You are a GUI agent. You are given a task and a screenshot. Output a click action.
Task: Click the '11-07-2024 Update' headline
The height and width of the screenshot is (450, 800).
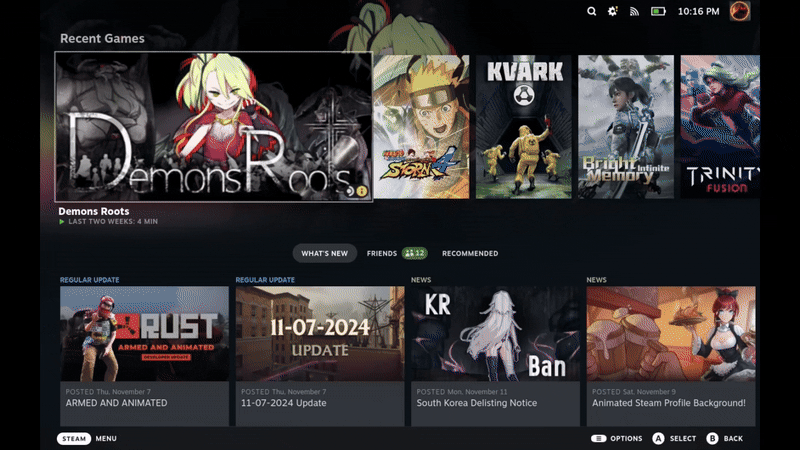point(284,403)
